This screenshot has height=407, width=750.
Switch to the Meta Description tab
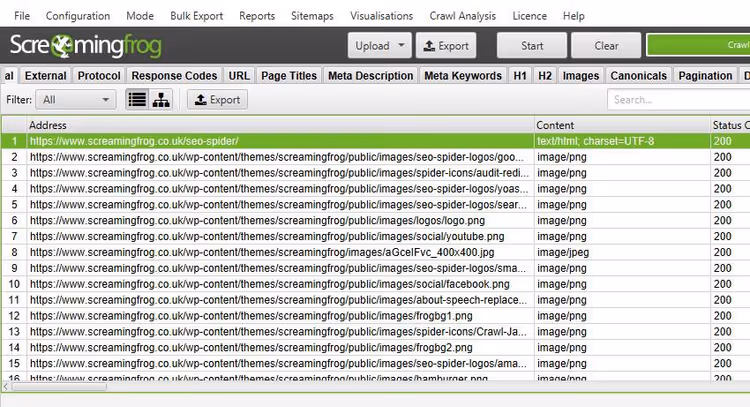coord(371,76)
